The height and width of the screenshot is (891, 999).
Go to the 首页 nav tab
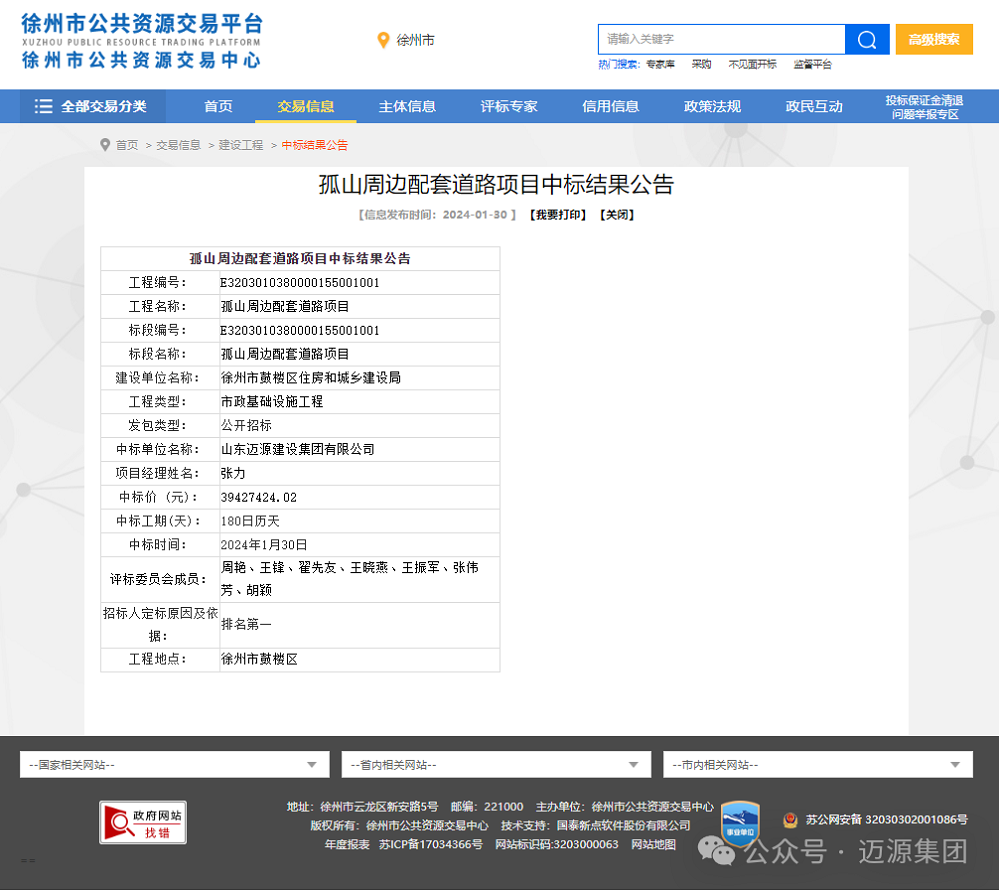218,106
